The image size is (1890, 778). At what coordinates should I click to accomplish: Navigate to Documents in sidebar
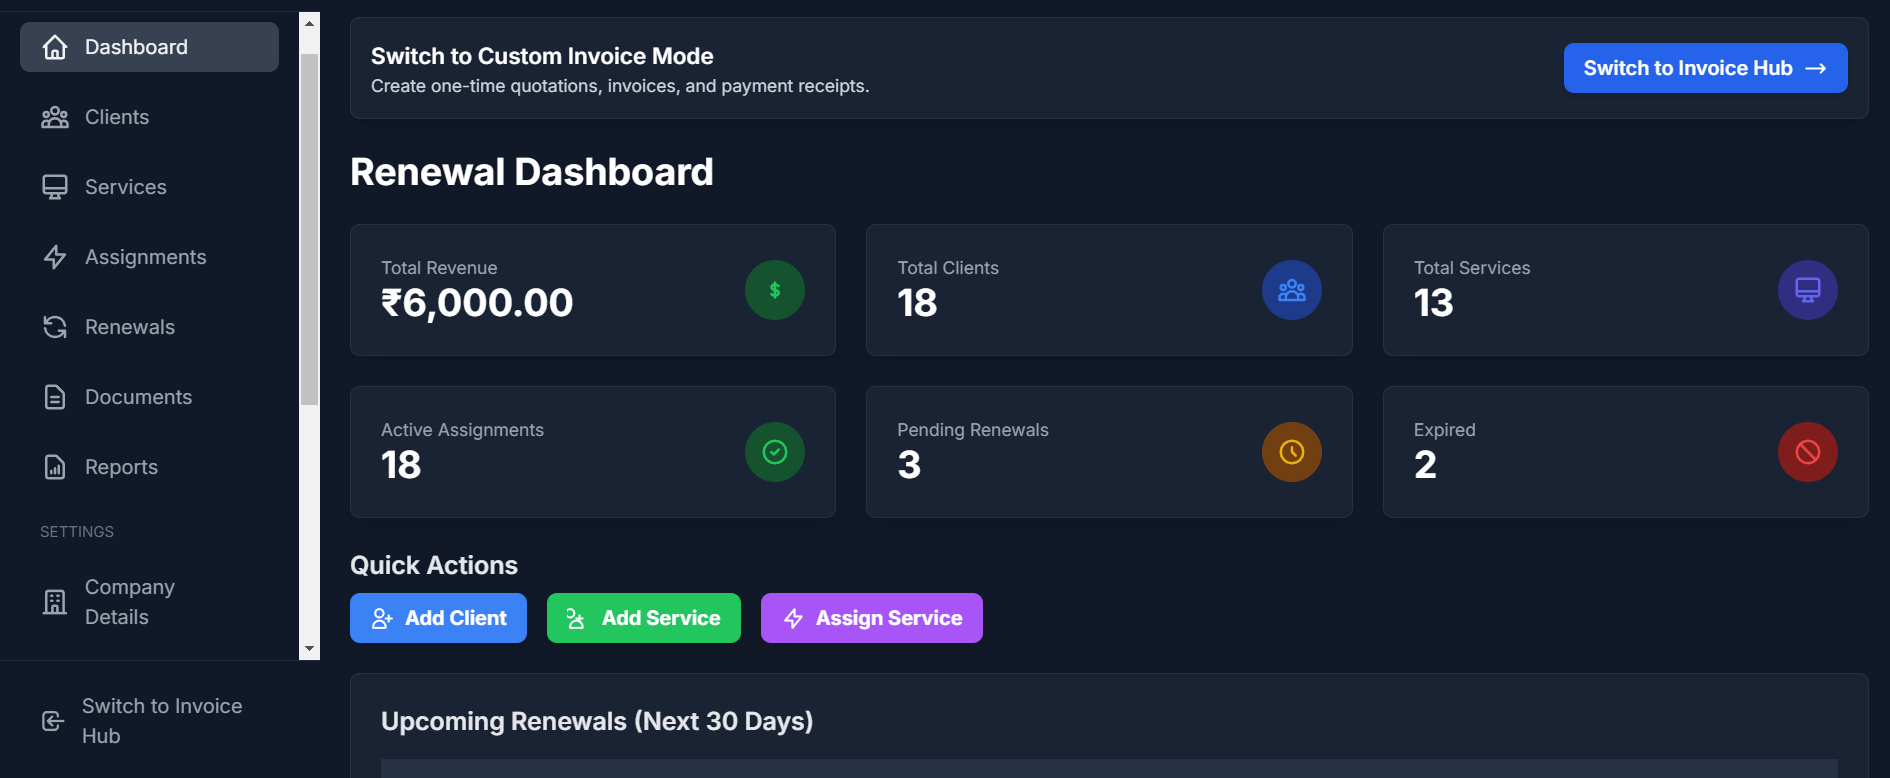coord(149,397)
